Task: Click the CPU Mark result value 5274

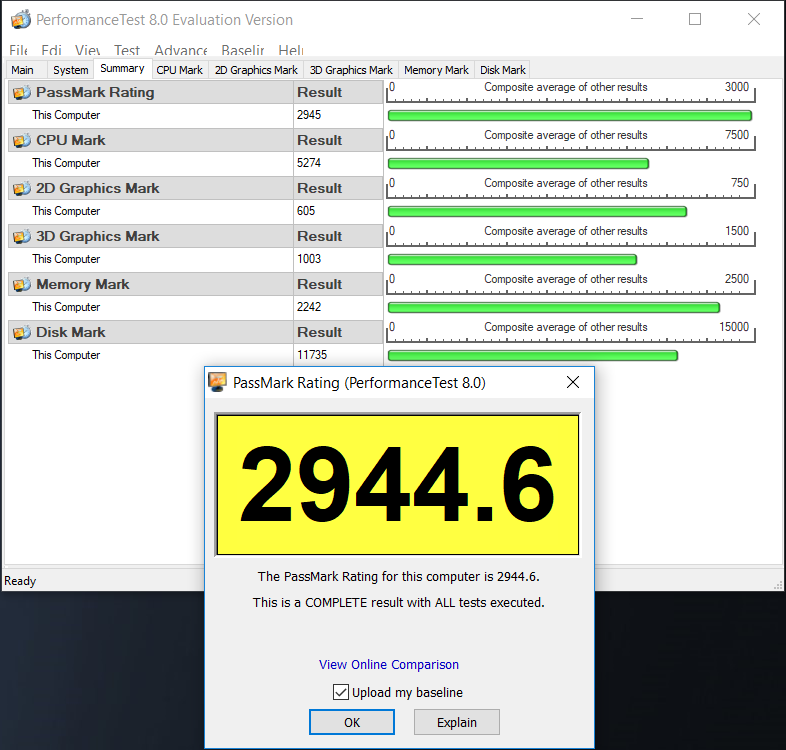Action: tap(309, 163)
